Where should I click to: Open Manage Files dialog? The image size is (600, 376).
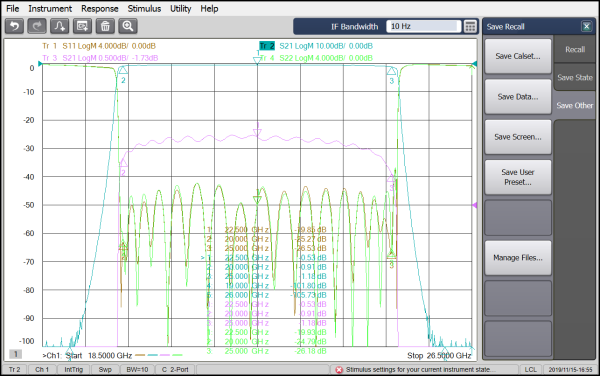click(518, 258)
